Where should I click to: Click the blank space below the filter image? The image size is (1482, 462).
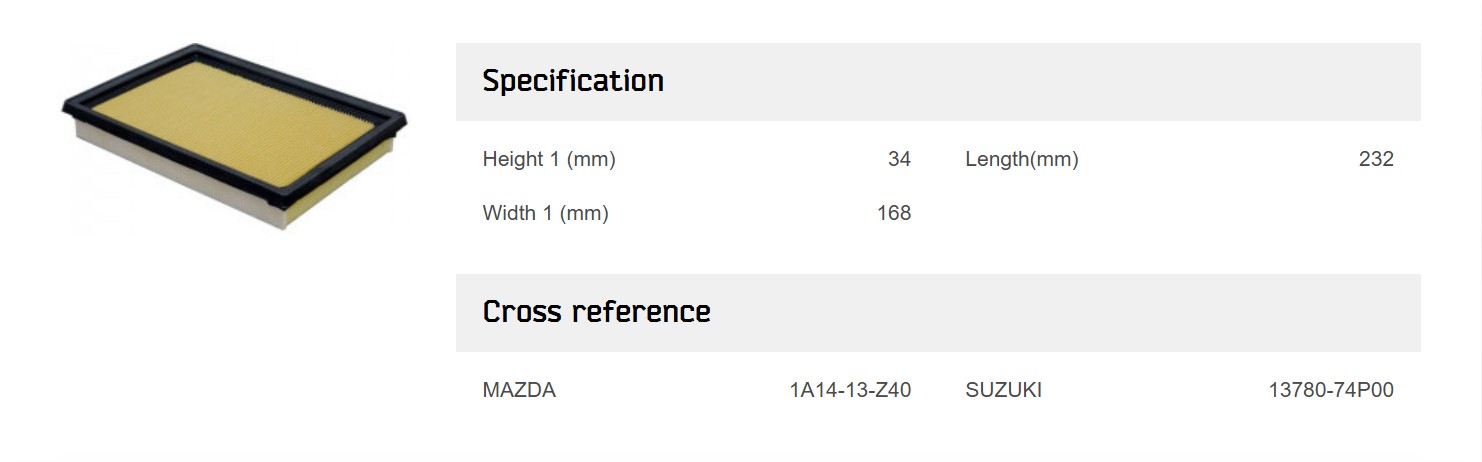click(235, 340)
